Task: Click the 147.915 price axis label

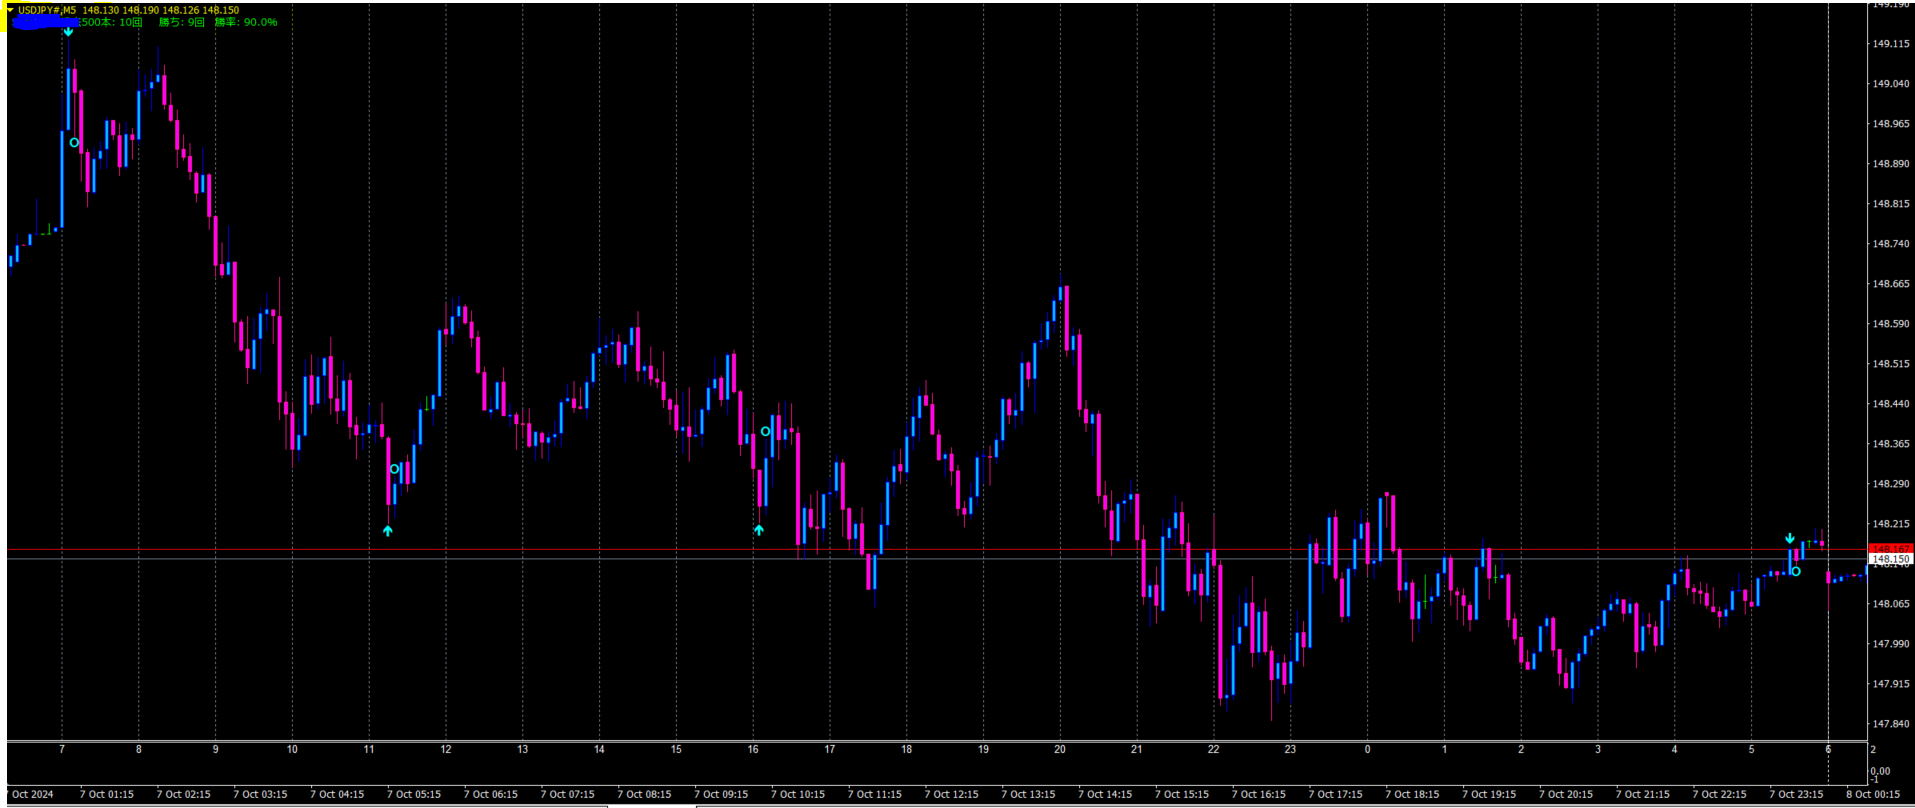Action: coord(1891,684)
